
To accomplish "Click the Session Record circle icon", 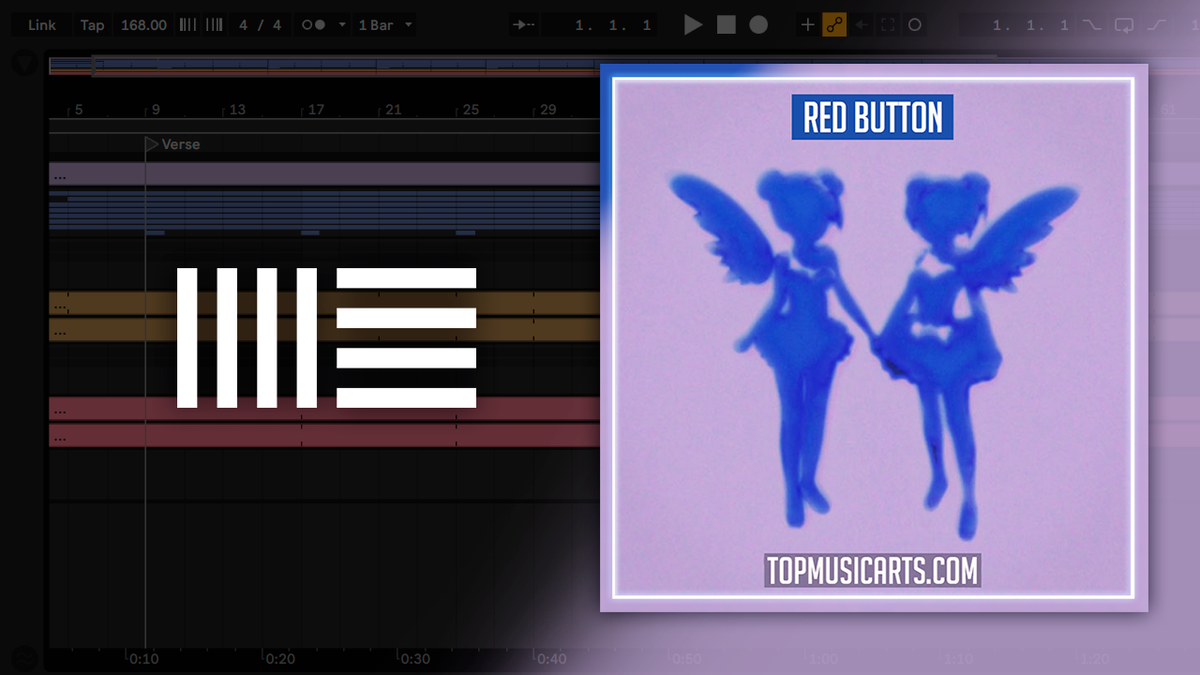I will 914,25.
